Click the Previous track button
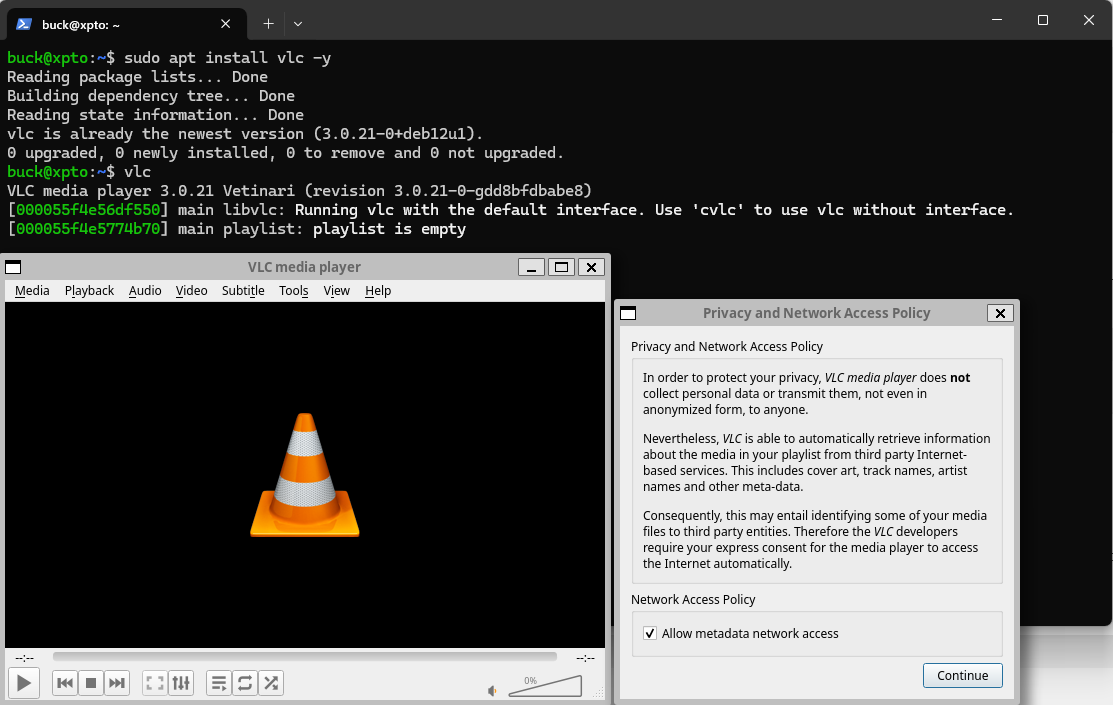This screenshot has width=1113, height=705. pos(65,683)
